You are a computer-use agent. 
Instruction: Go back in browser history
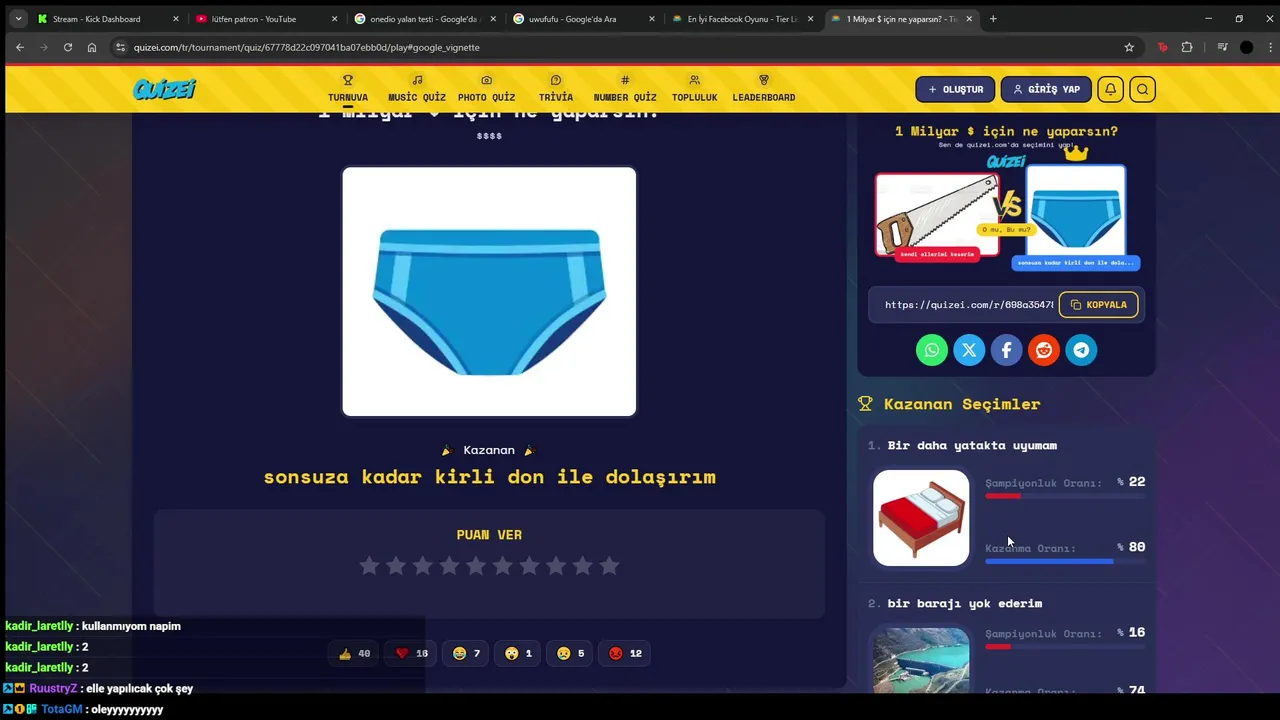[x=20, y=47]
